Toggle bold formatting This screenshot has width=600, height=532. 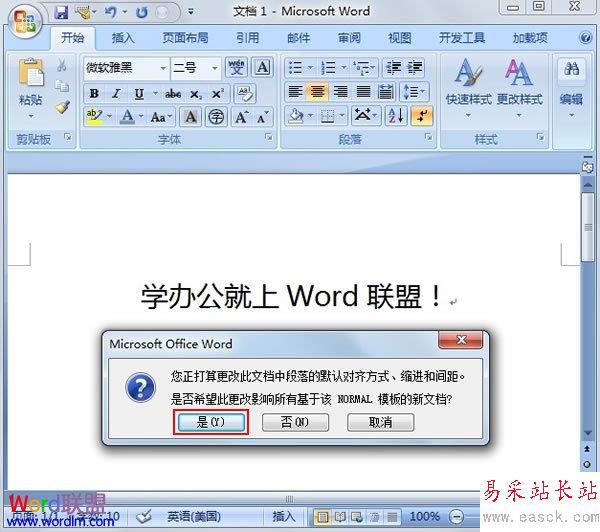(94, 94)
